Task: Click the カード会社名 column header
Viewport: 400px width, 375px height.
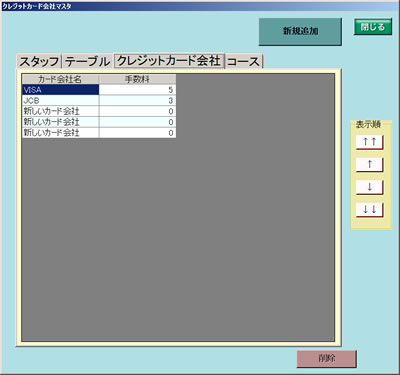Action: [x=60, y=79]
